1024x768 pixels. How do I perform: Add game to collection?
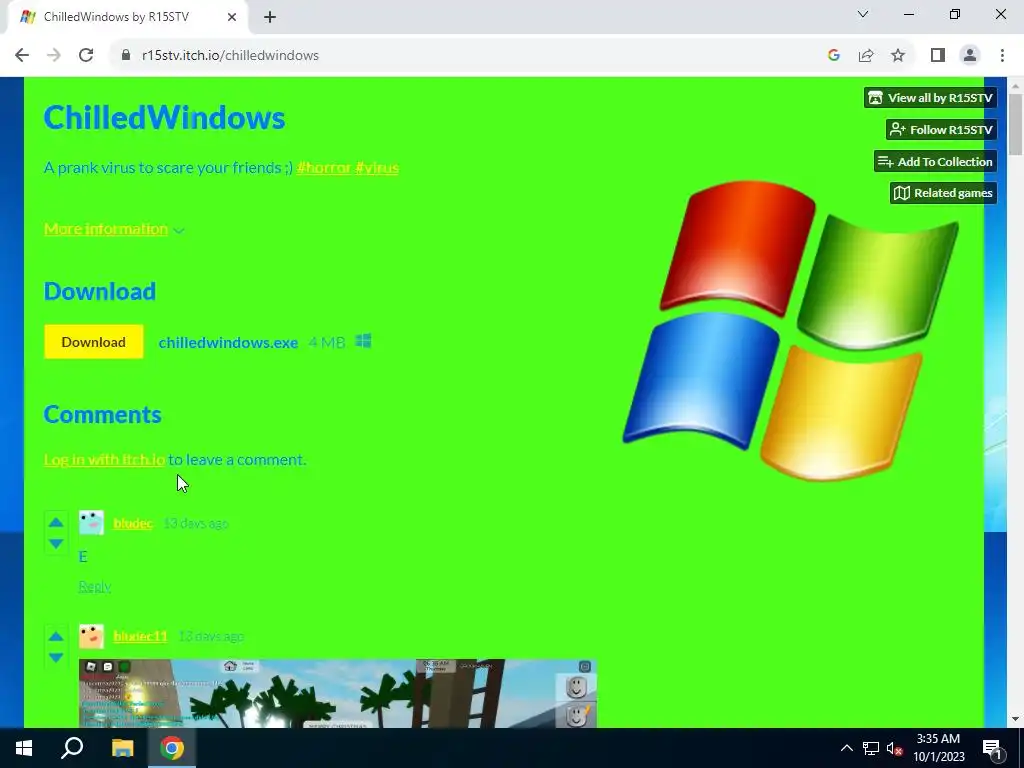935,161
